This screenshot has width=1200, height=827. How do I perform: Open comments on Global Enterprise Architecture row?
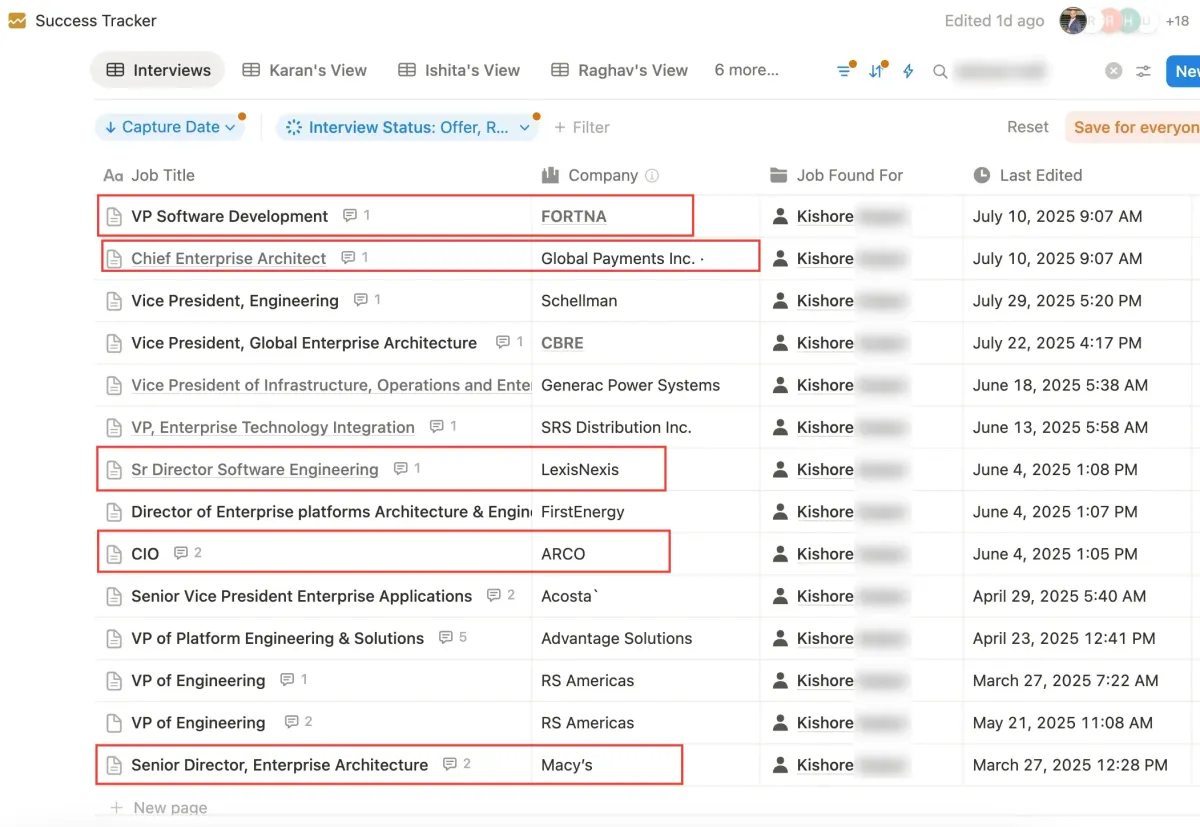click(x=510, y=342)
